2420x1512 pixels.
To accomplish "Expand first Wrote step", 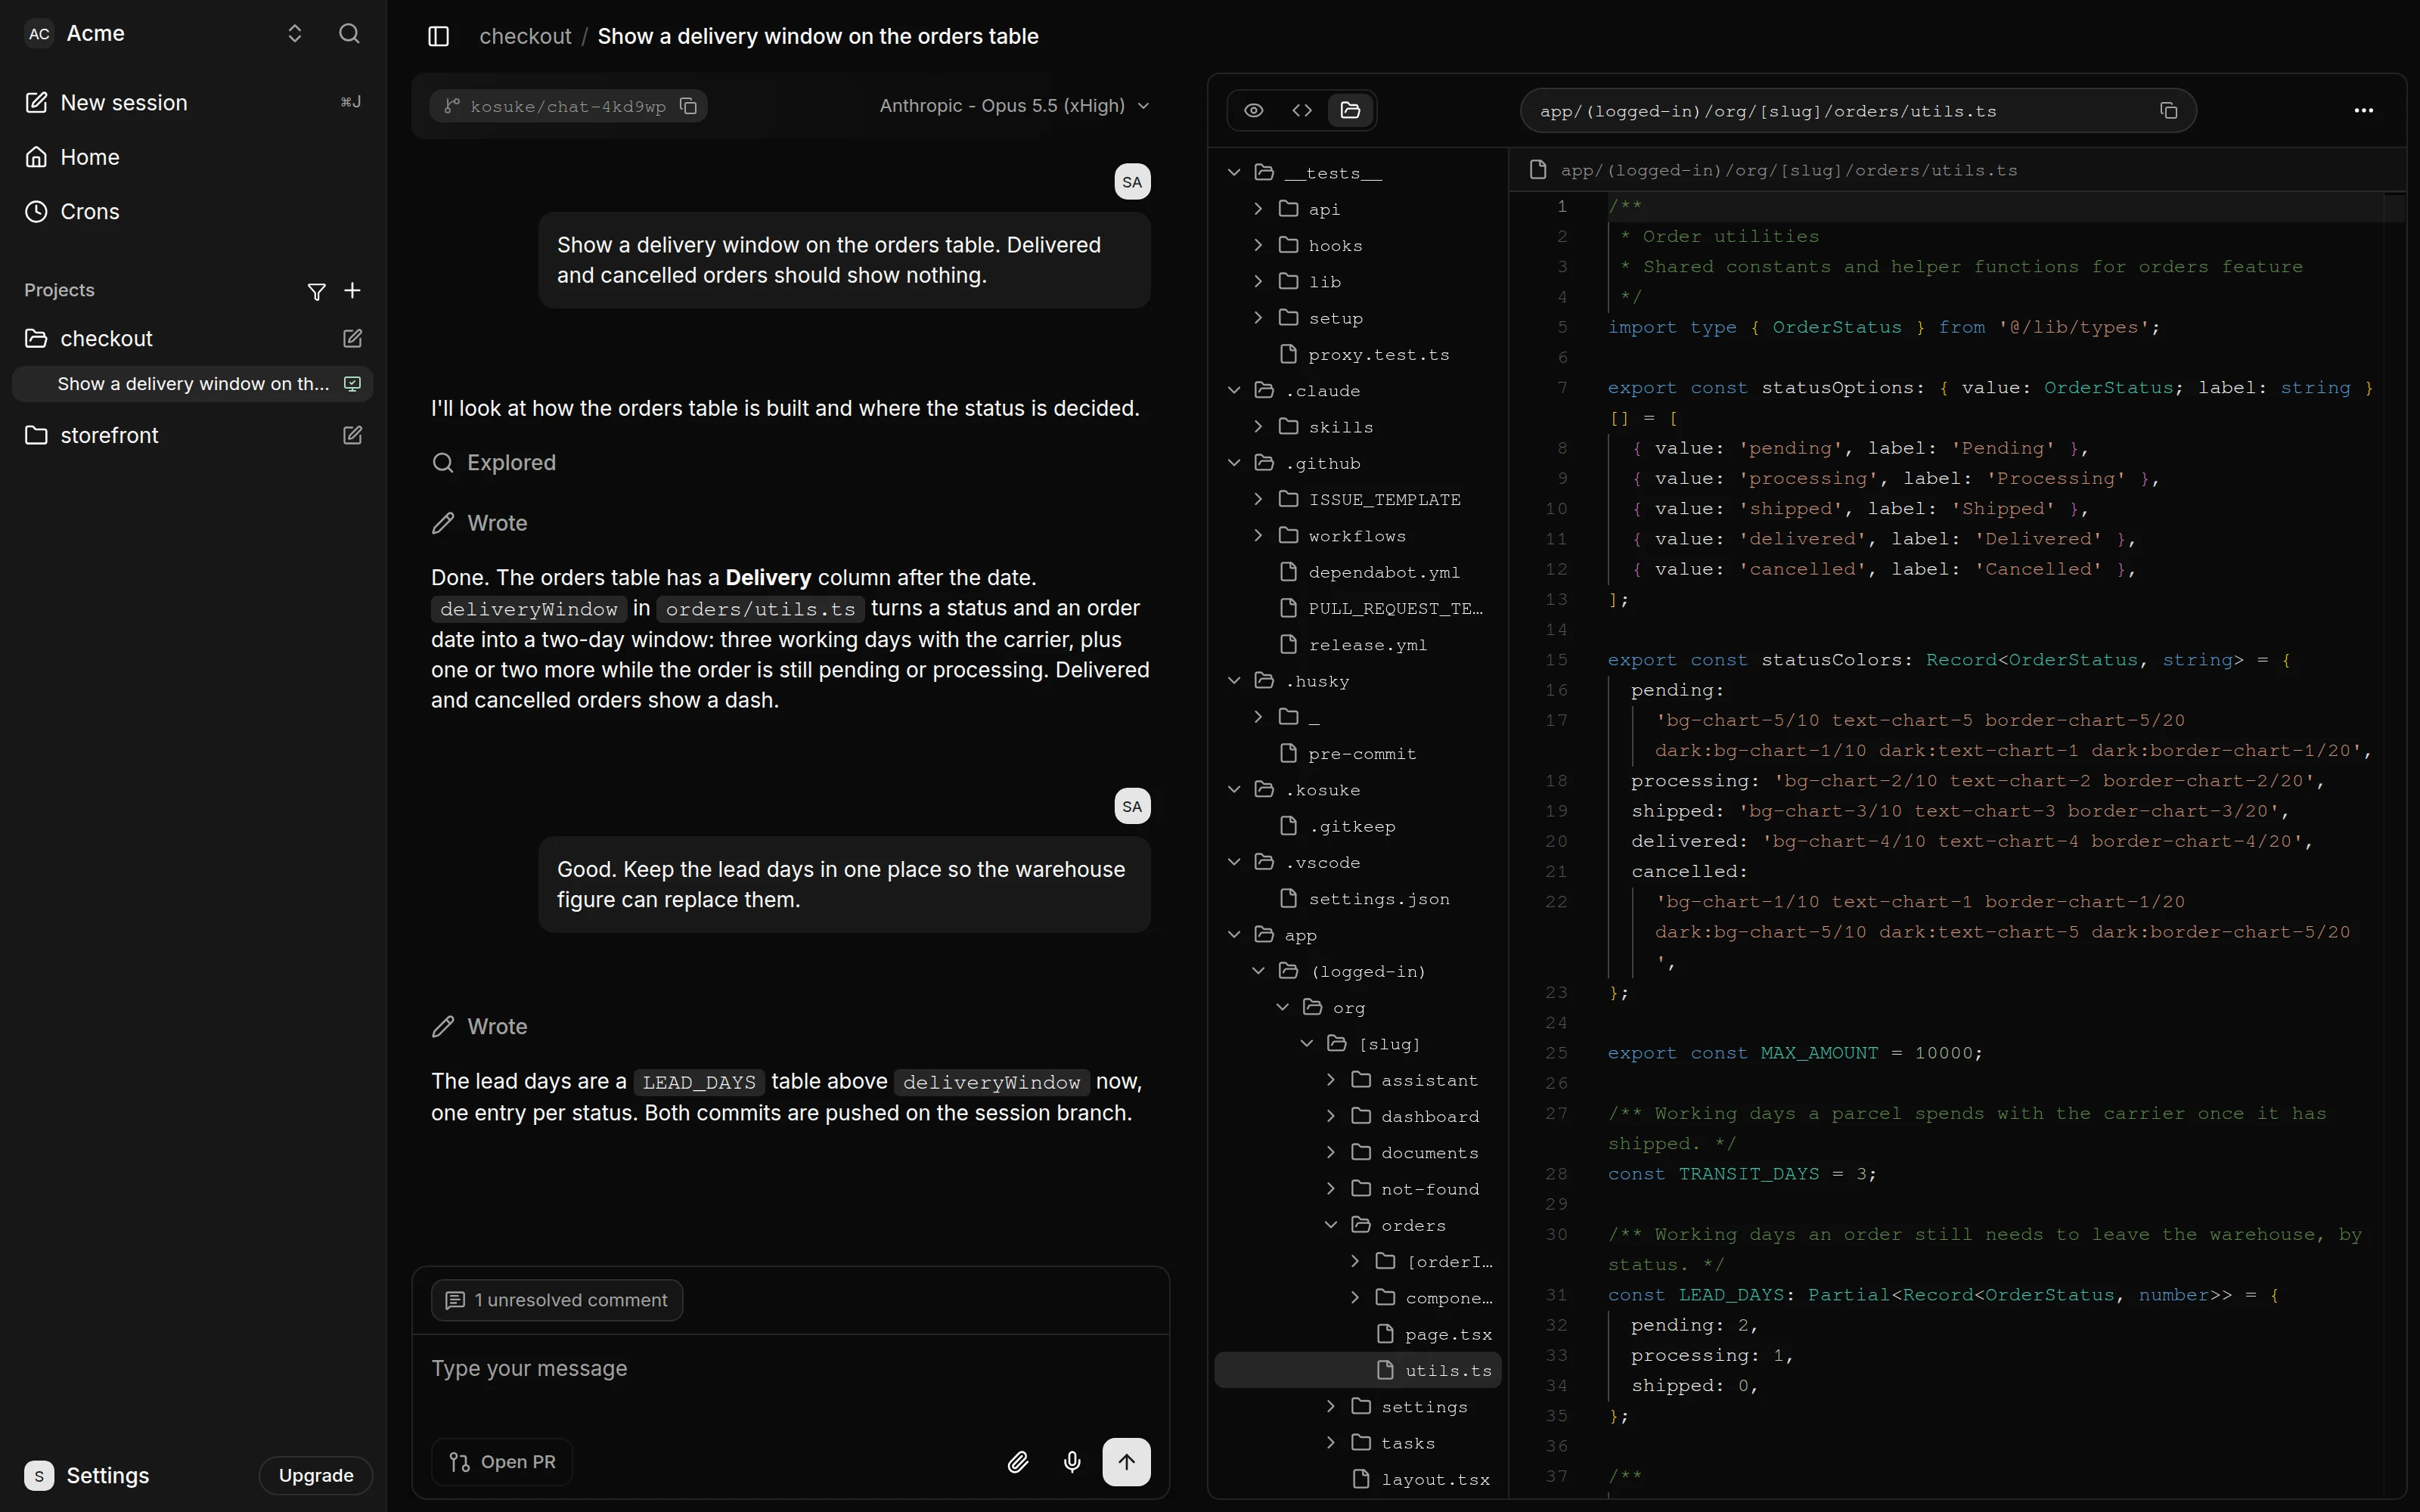I will coord(480,523).
